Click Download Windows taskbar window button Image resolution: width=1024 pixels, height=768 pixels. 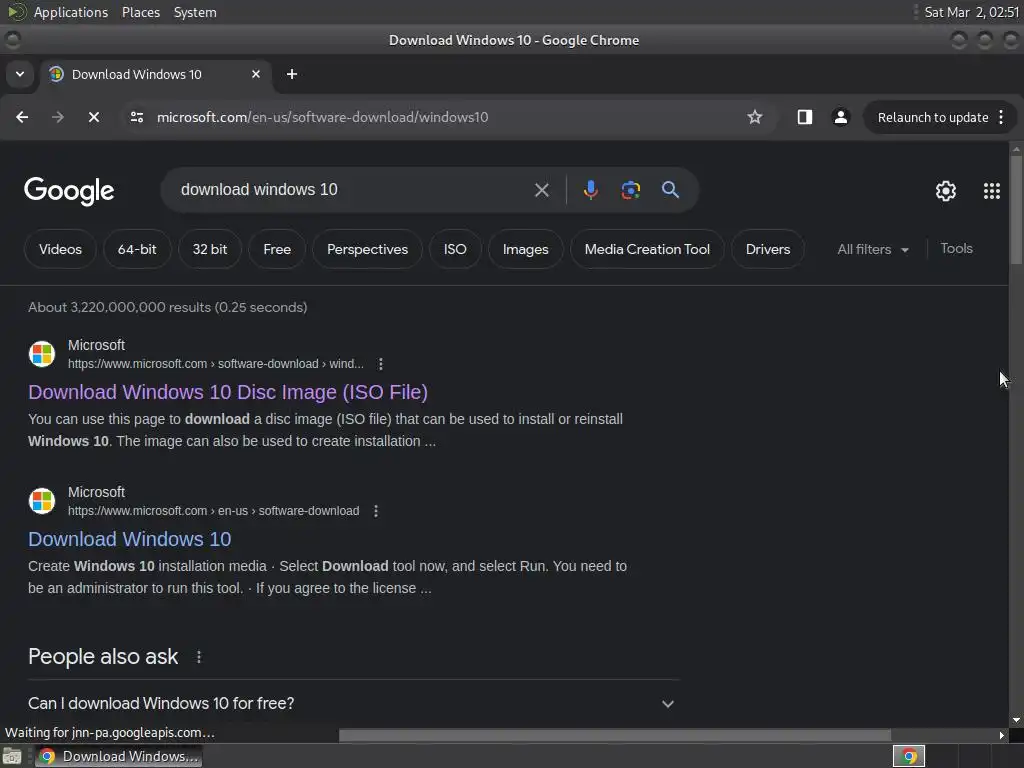point(119,756)
